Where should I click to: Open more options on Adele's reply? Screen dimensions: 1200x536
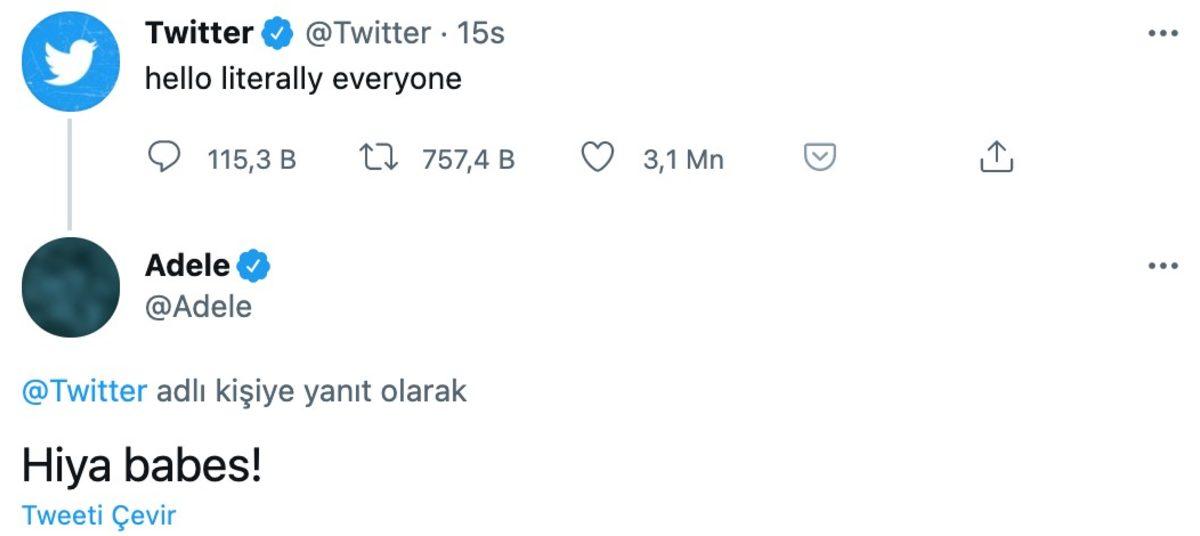tap(1163, 266)
